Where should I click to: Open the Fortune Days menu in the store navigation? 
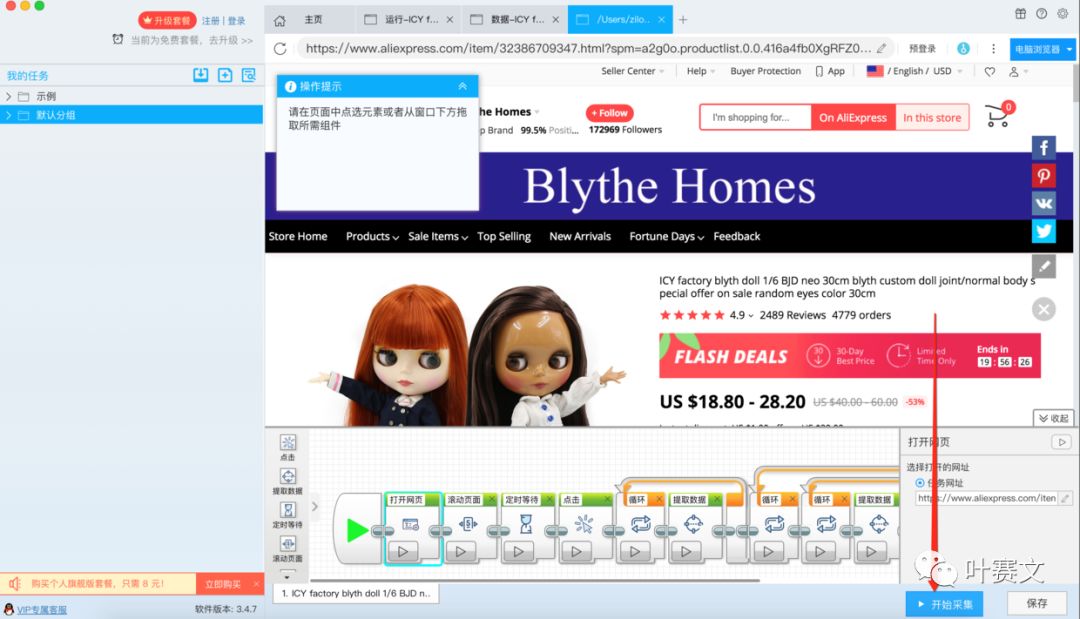tap(667, 236)
